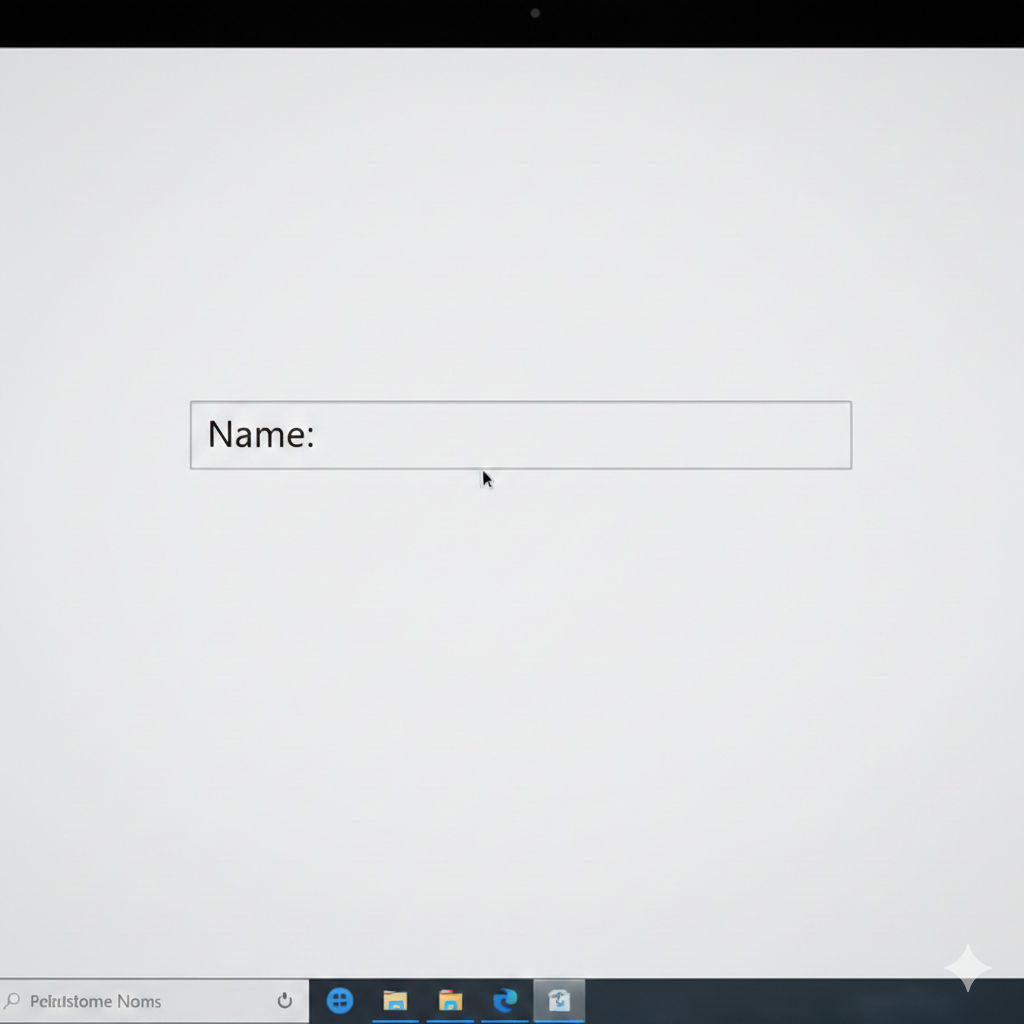Select the highlighted active app taskbar icon

(x=559, y=1000)
